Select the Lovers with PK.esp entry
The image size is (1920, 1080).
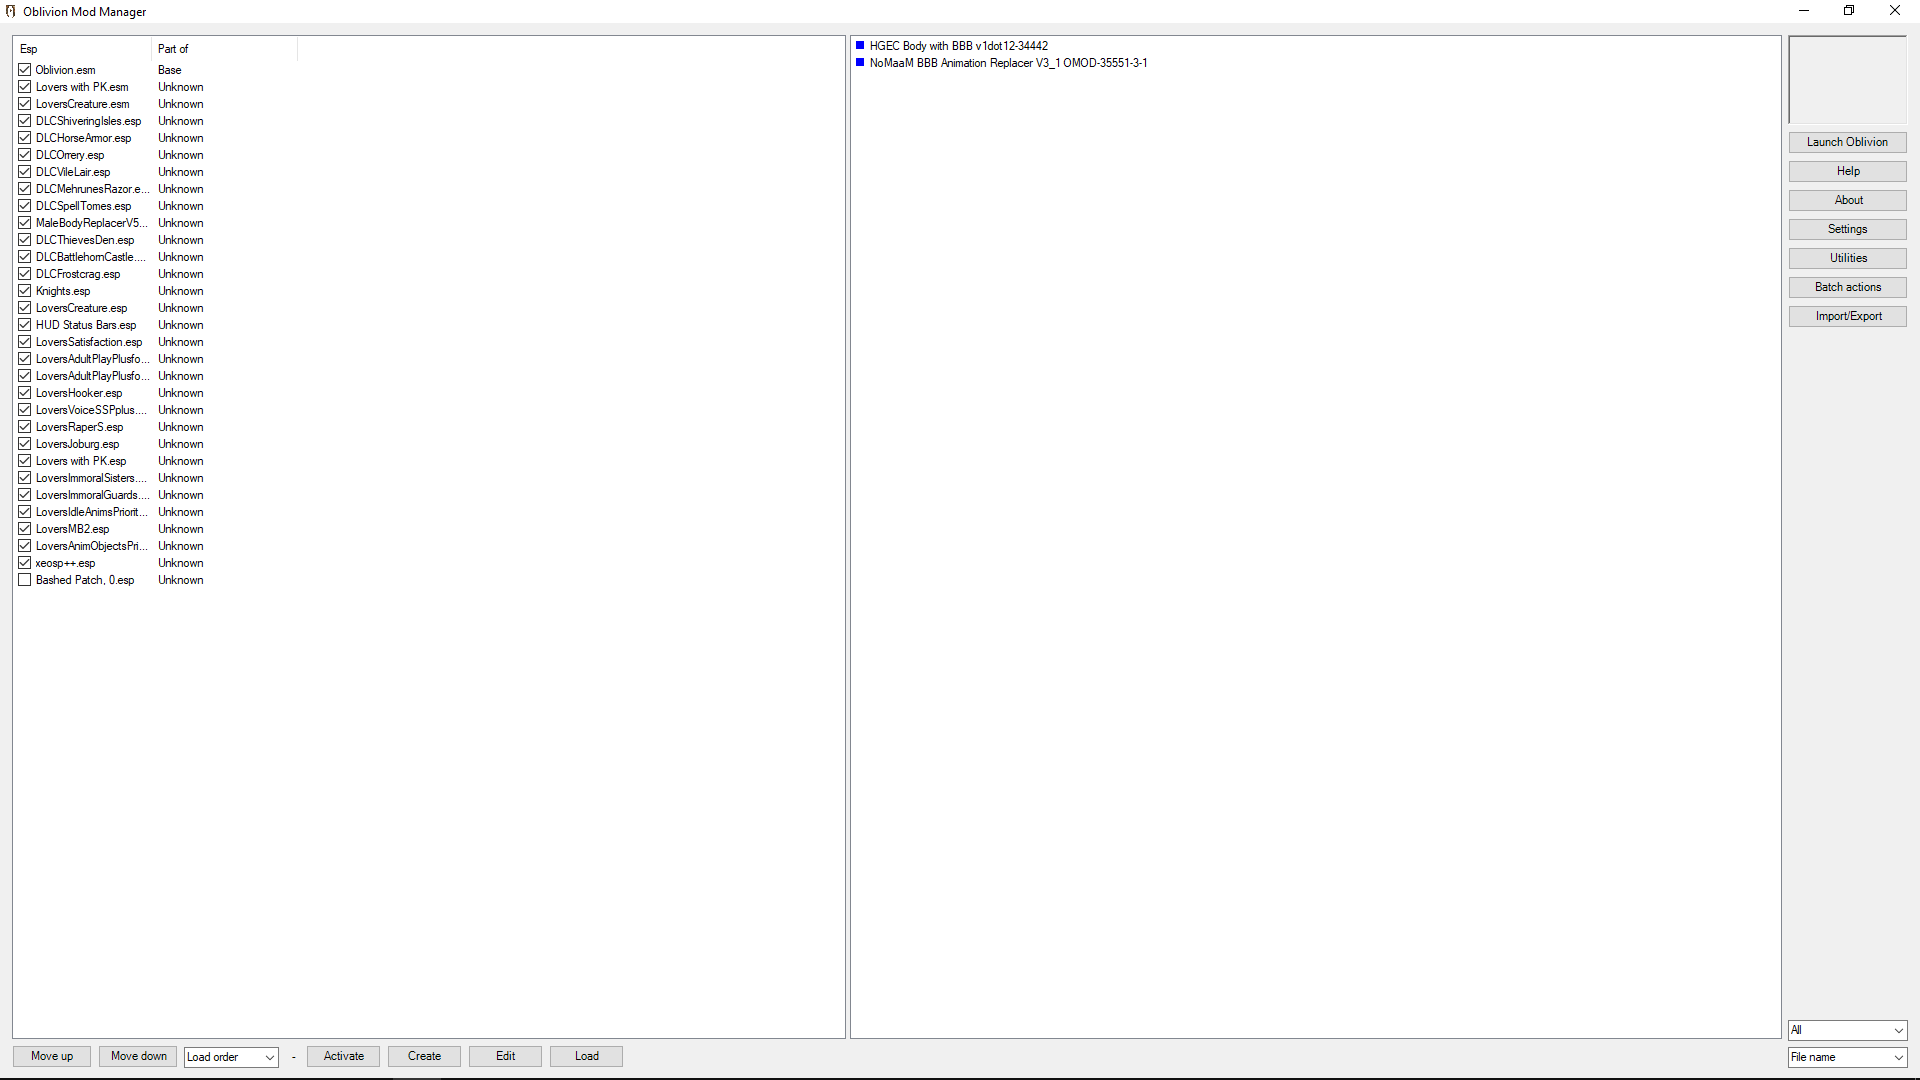point(81,461)
